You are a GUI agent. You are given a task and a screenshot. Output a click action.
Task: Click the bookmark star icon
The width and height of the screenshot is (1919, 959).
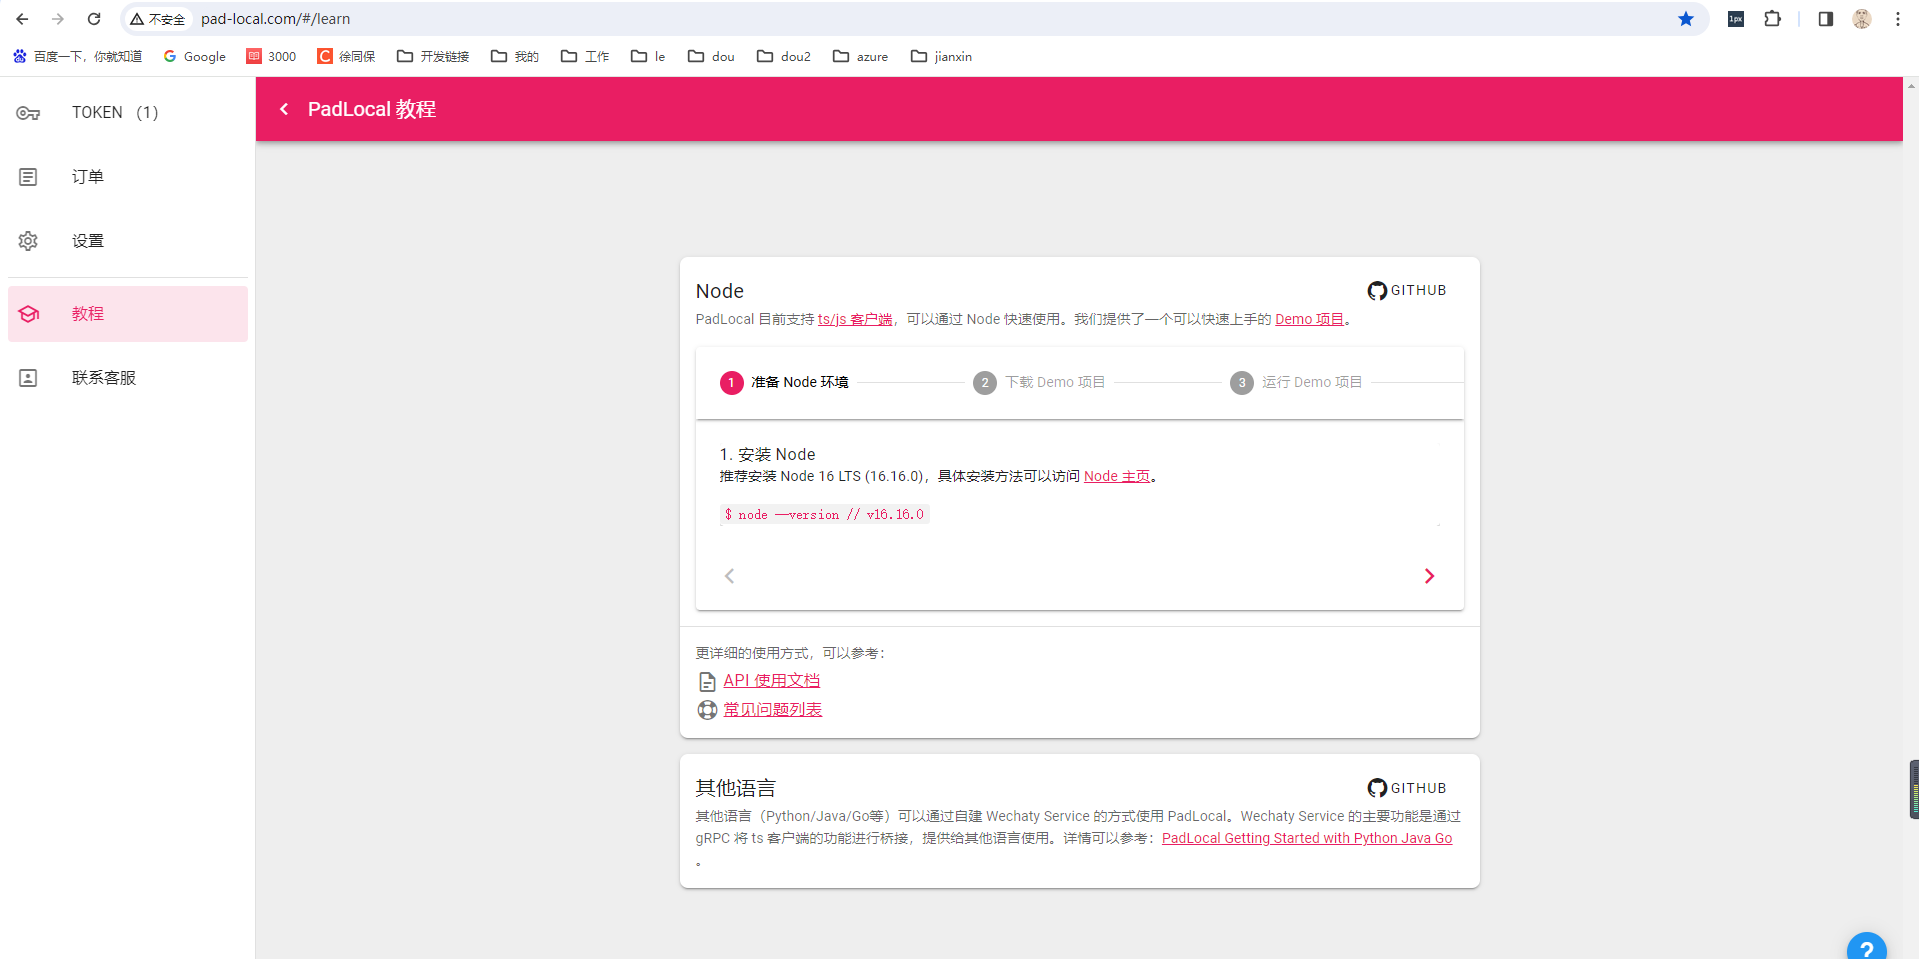(1686, 19)
